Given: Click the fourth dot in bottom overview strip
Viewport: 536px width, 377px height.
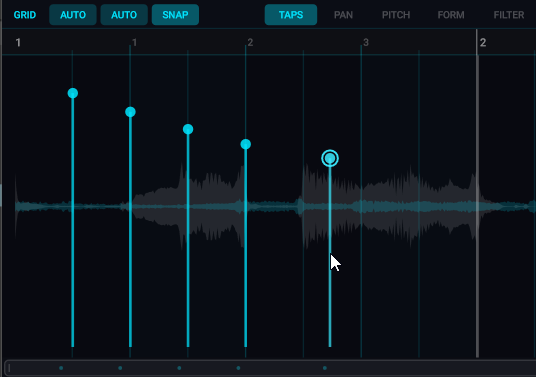Looking at the screenshot, I should tap(238, 368).
